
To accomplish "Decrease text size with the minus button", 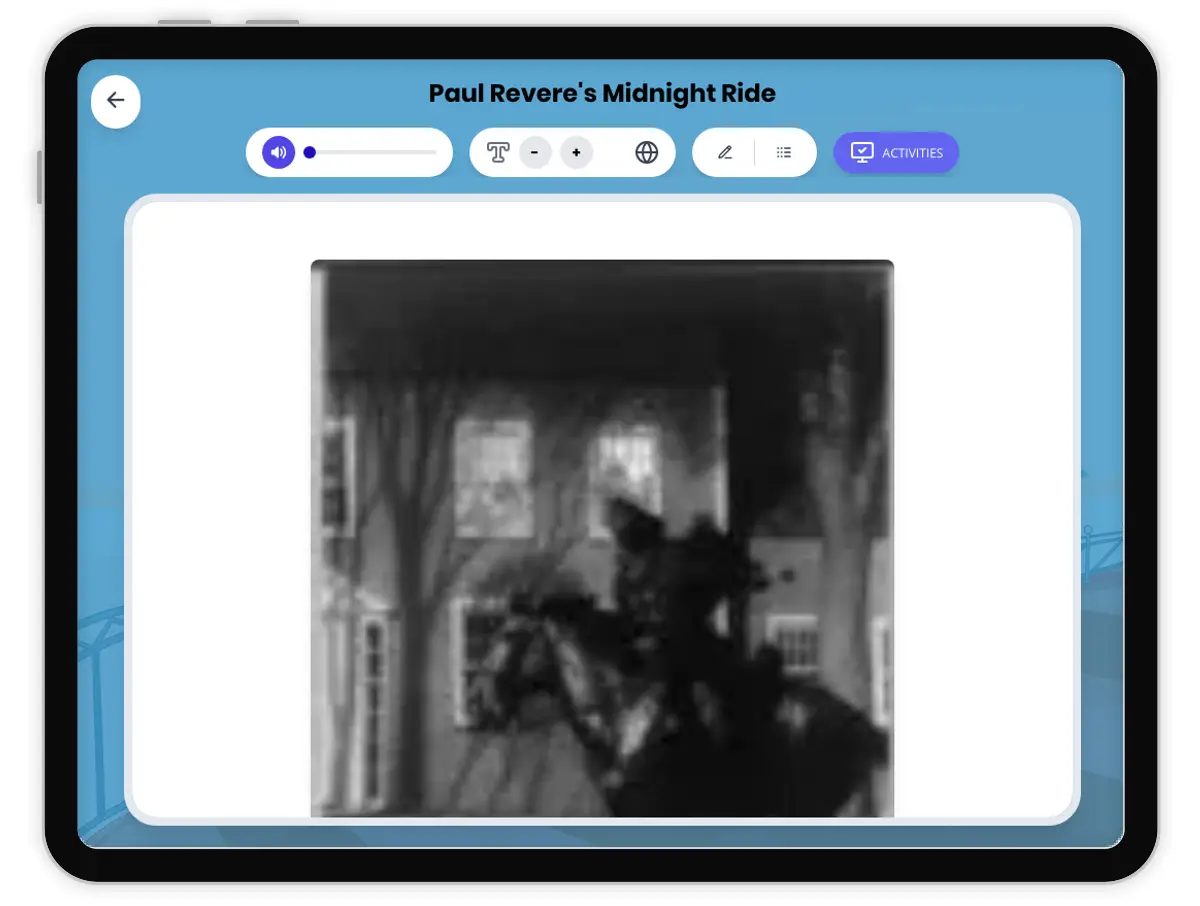I will click(535, 153).
